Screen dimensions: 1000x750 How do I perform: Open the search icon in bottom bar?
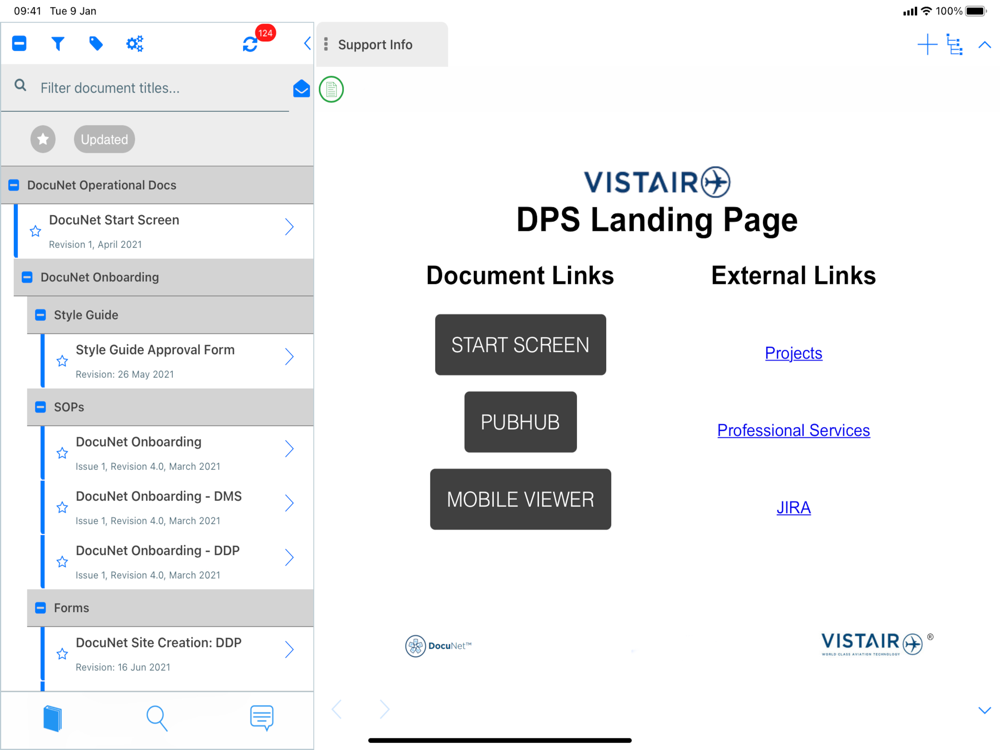157,718
